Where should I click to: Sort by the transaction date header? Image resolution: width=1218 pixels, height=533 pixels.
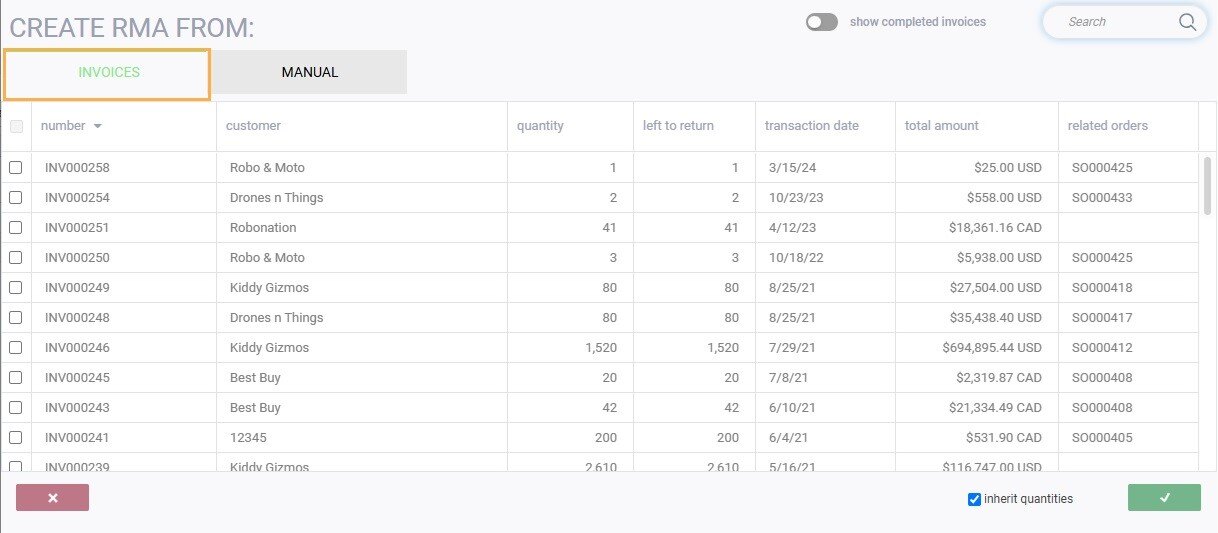click(x=812, y=126)
